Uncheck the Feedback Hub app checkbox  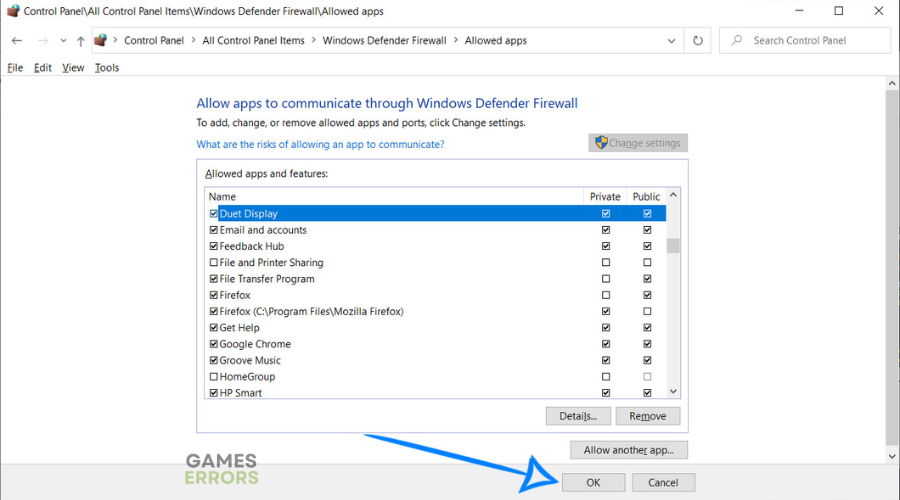(214, 246)
